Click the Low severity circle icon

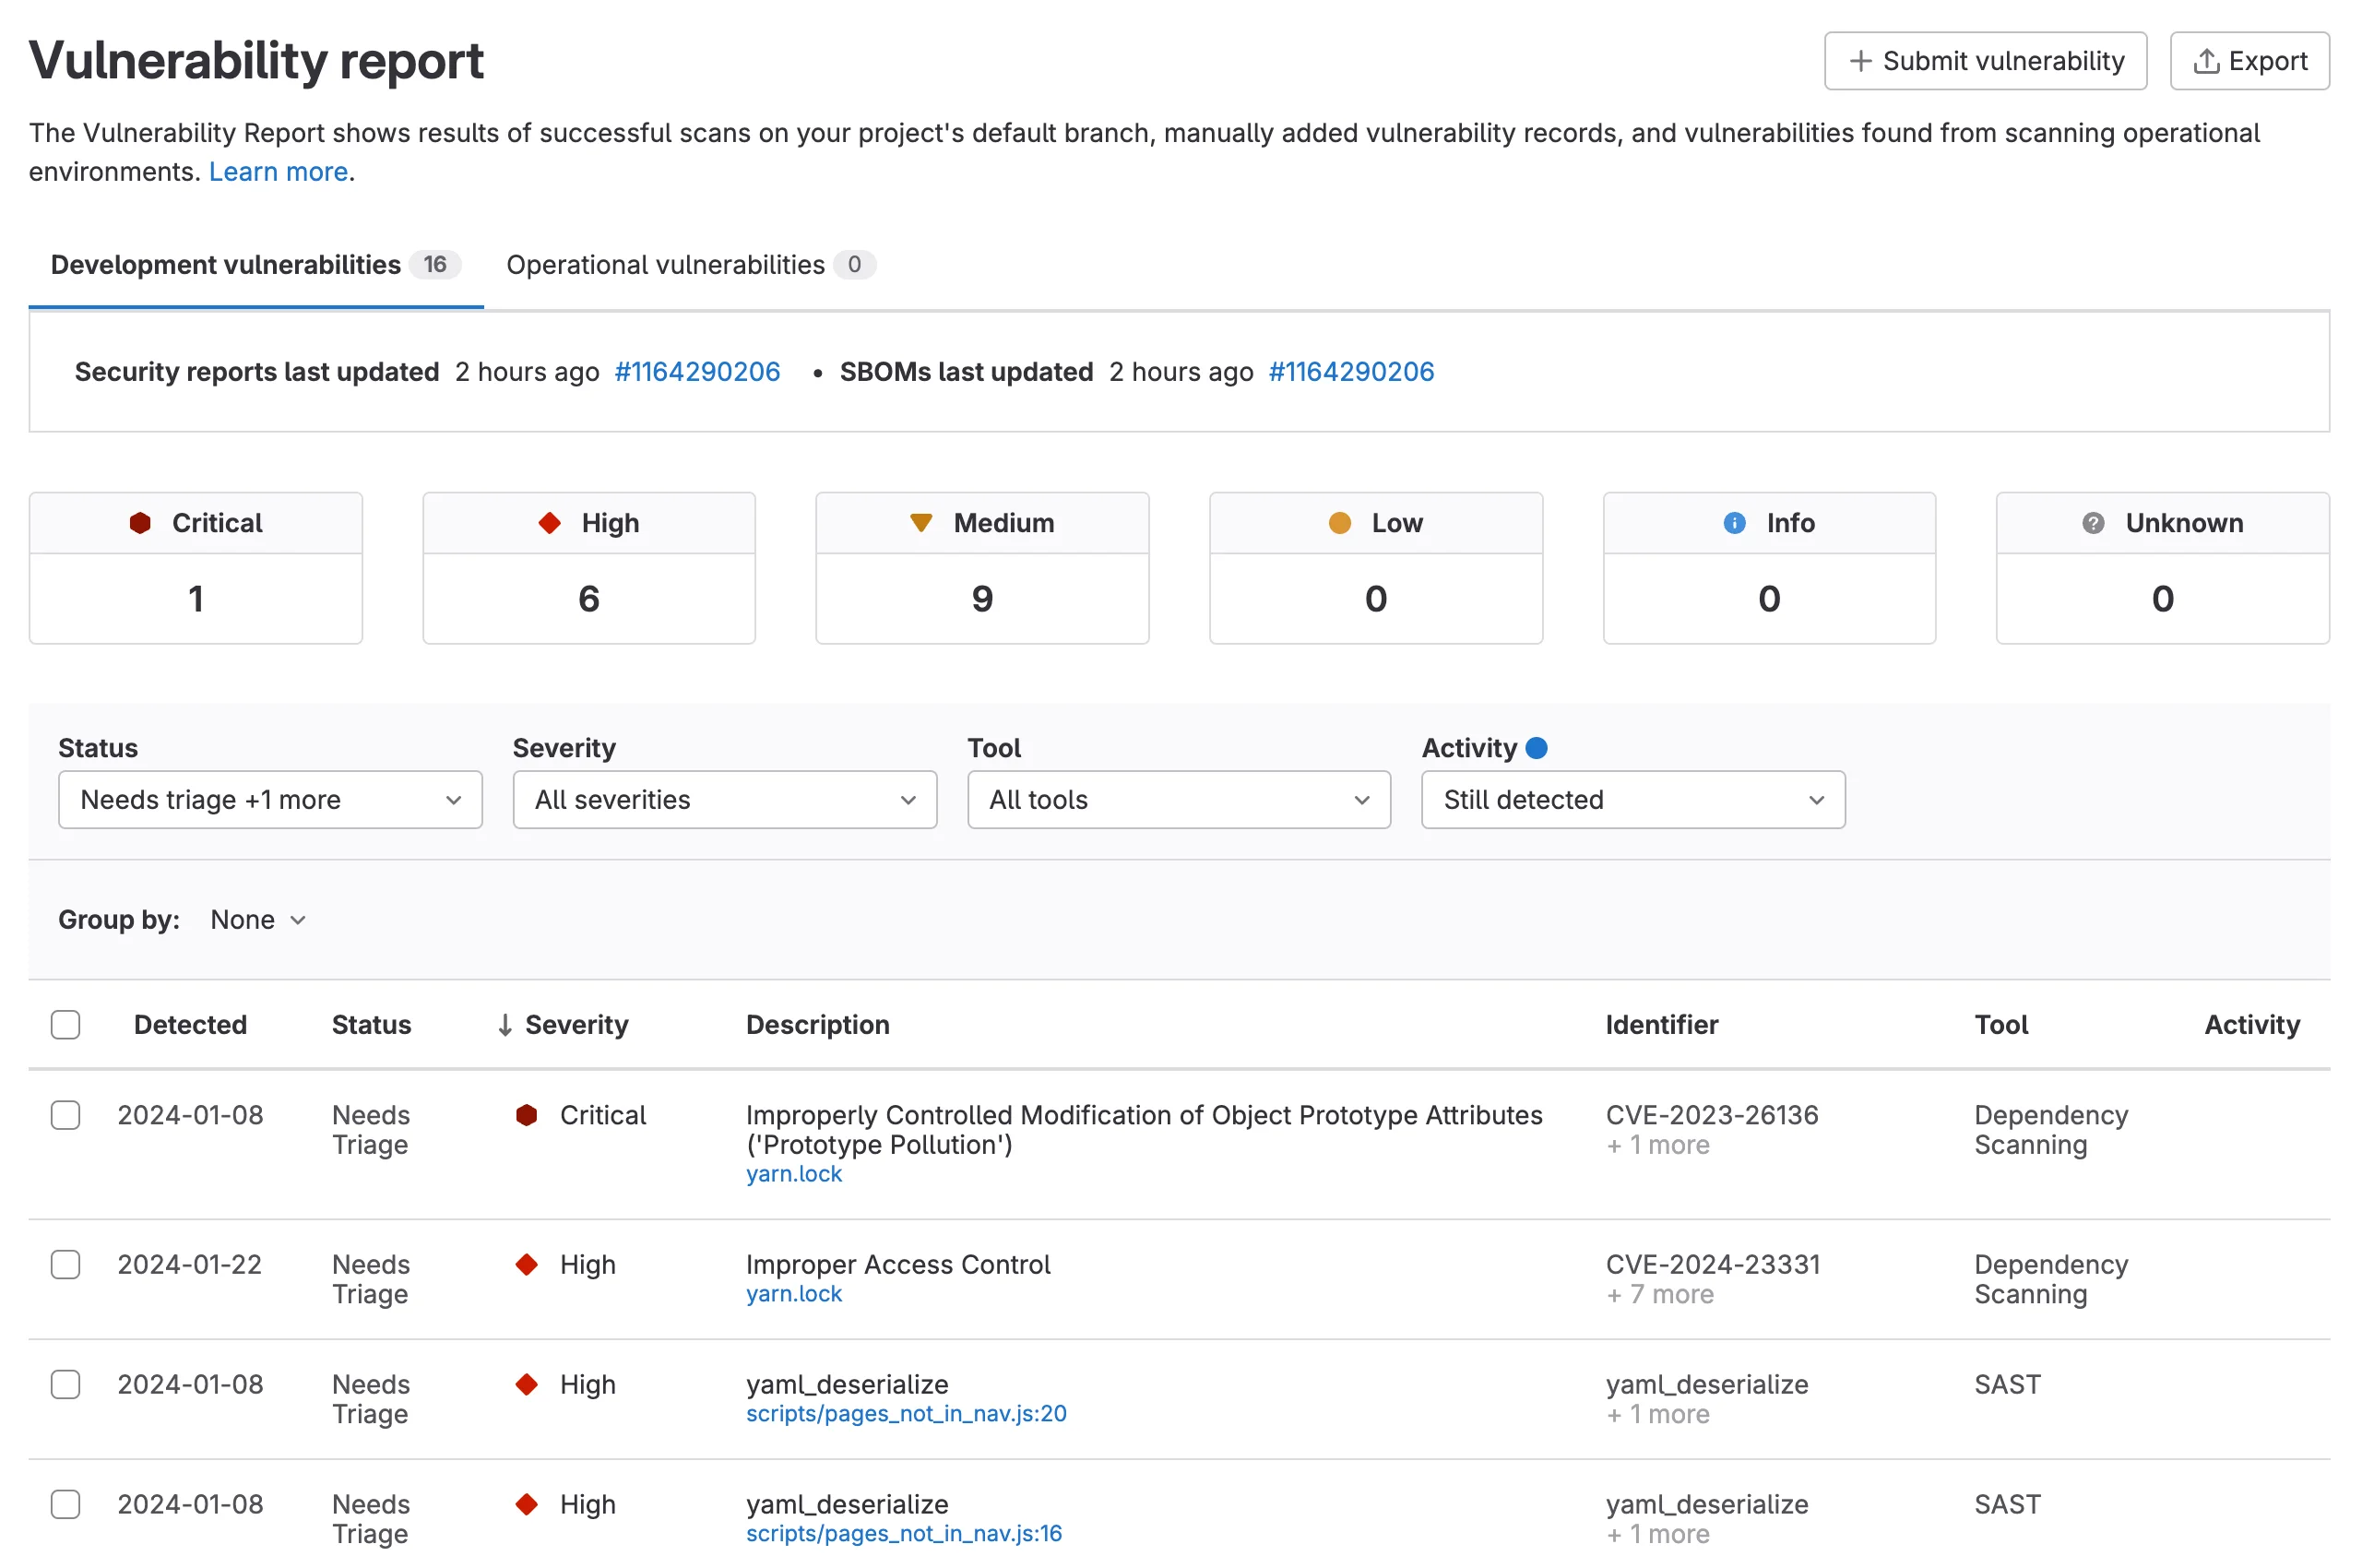coord(1339,523)
